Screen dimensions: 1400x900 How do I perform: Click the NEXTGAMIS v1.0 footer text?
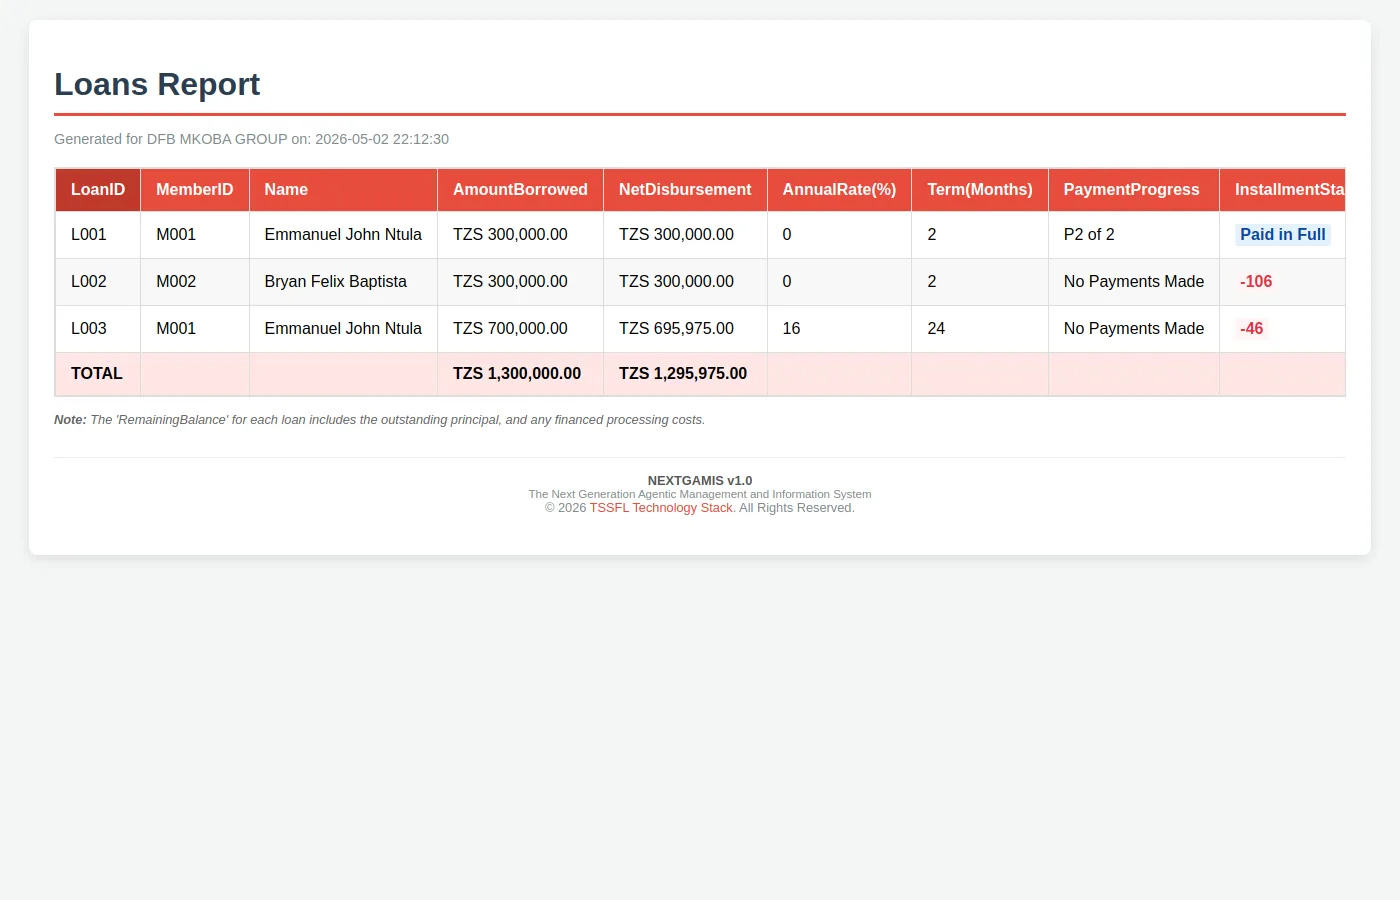coord(700,481)
